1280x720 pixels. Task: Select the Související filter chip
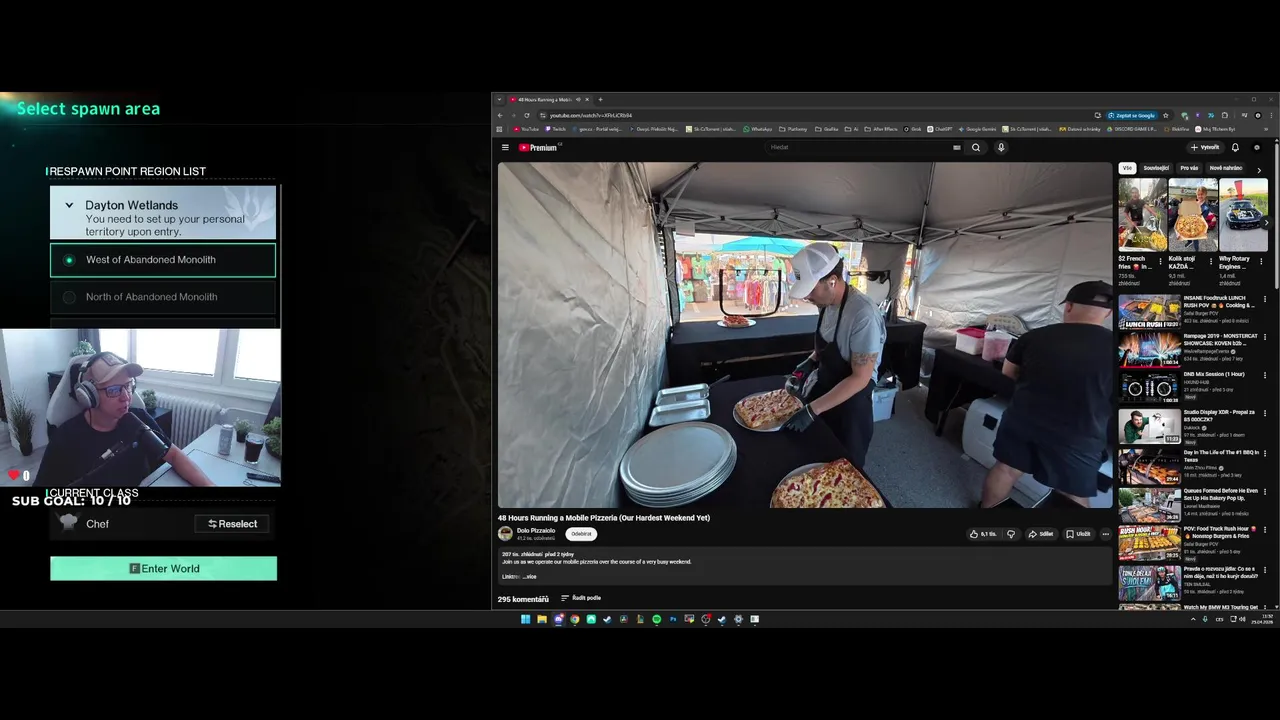coord(1156,168)
